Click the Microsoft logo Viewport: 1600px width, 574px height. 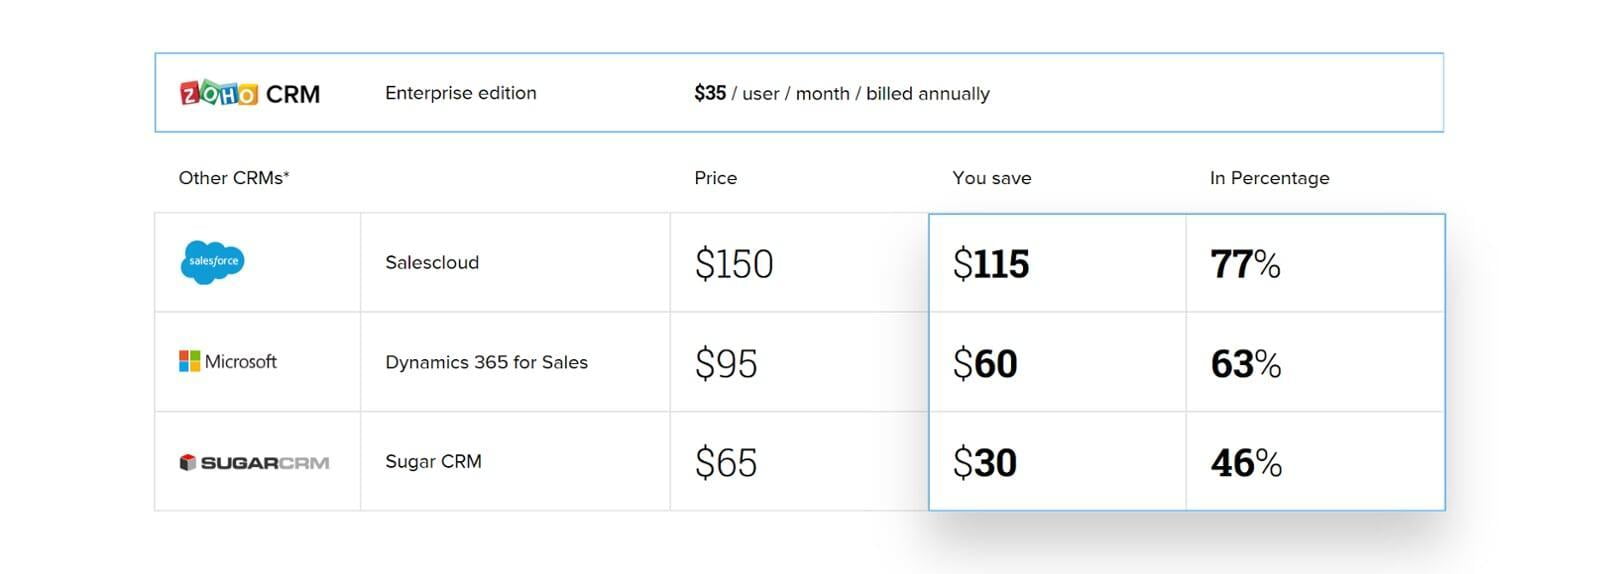pyautogui.click(x=228, y=361)
